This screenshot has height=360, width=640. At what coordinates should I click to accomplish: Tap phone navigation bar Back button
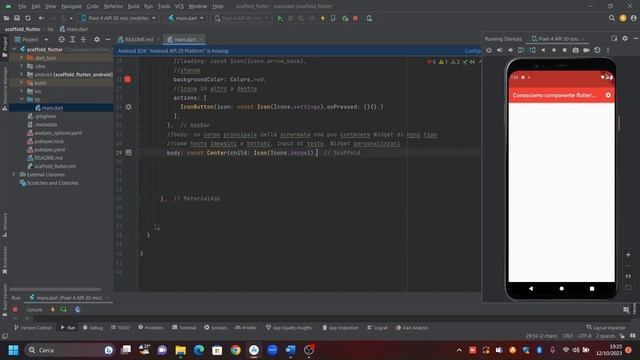[531, 289]
